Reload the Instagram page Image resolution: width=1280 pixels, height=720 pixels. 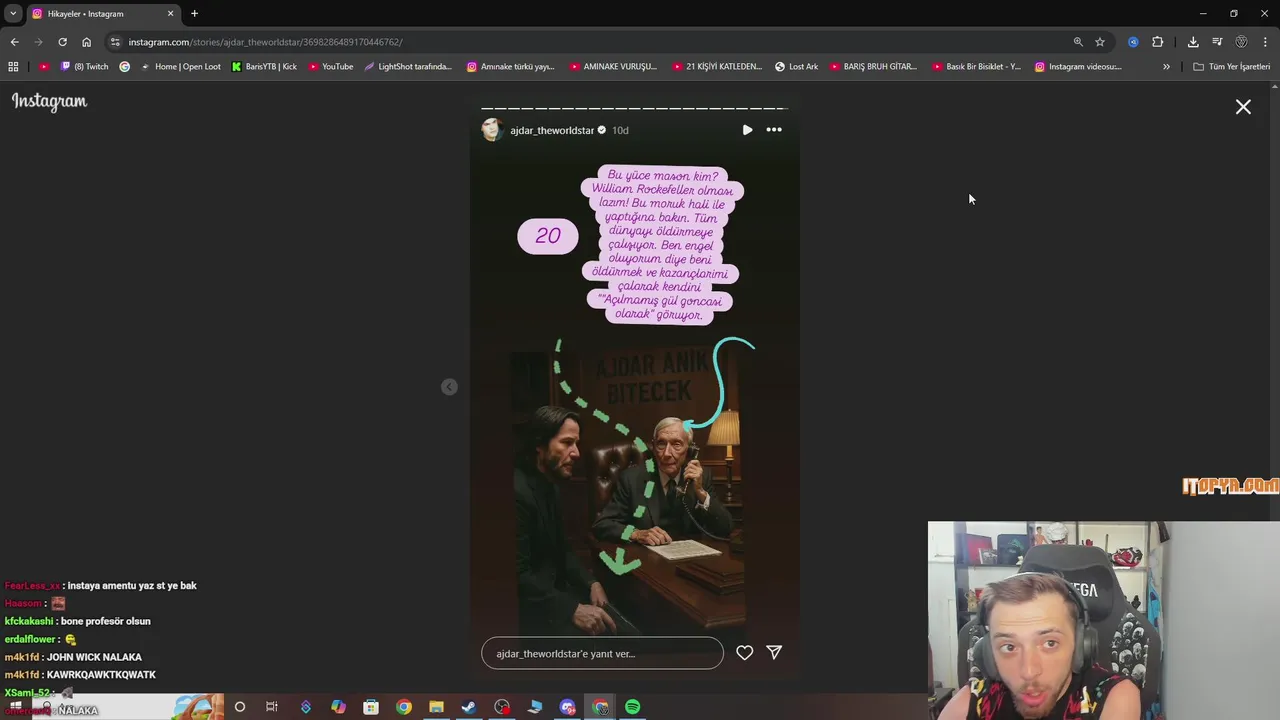(62, 42)
